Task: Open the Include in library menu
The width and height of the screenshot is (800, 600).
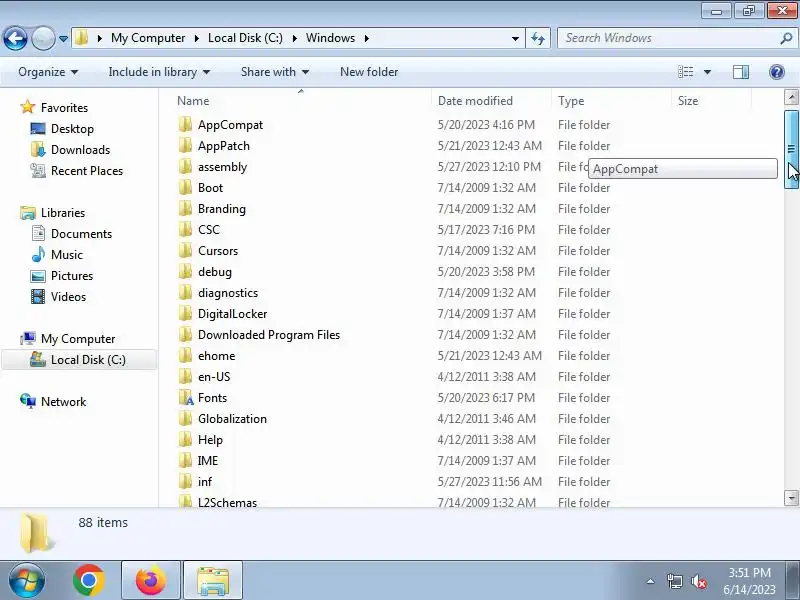Action: click(159, 72)
